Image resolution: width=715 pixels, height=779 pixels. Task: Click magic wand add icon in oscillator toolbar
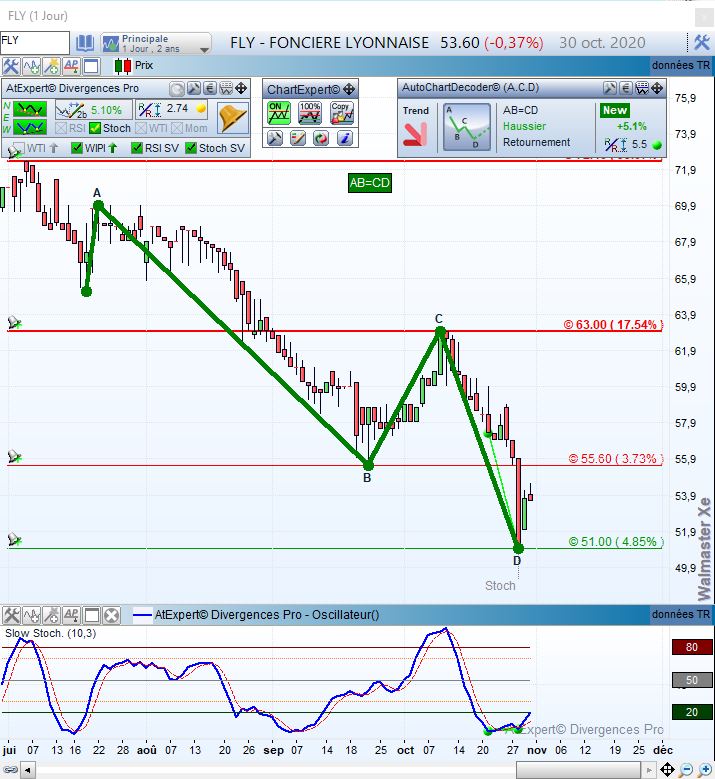[52, 616]
